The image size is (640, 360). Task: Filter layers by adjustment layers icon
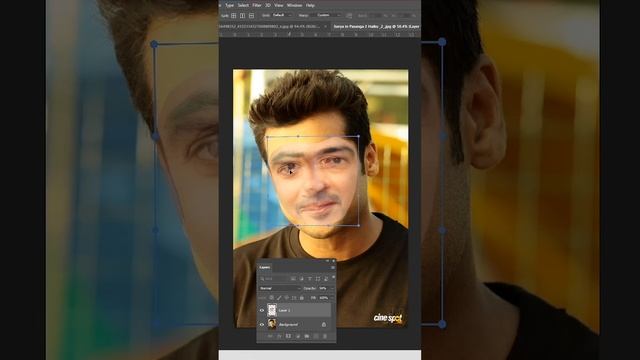(x=301, y=279)
